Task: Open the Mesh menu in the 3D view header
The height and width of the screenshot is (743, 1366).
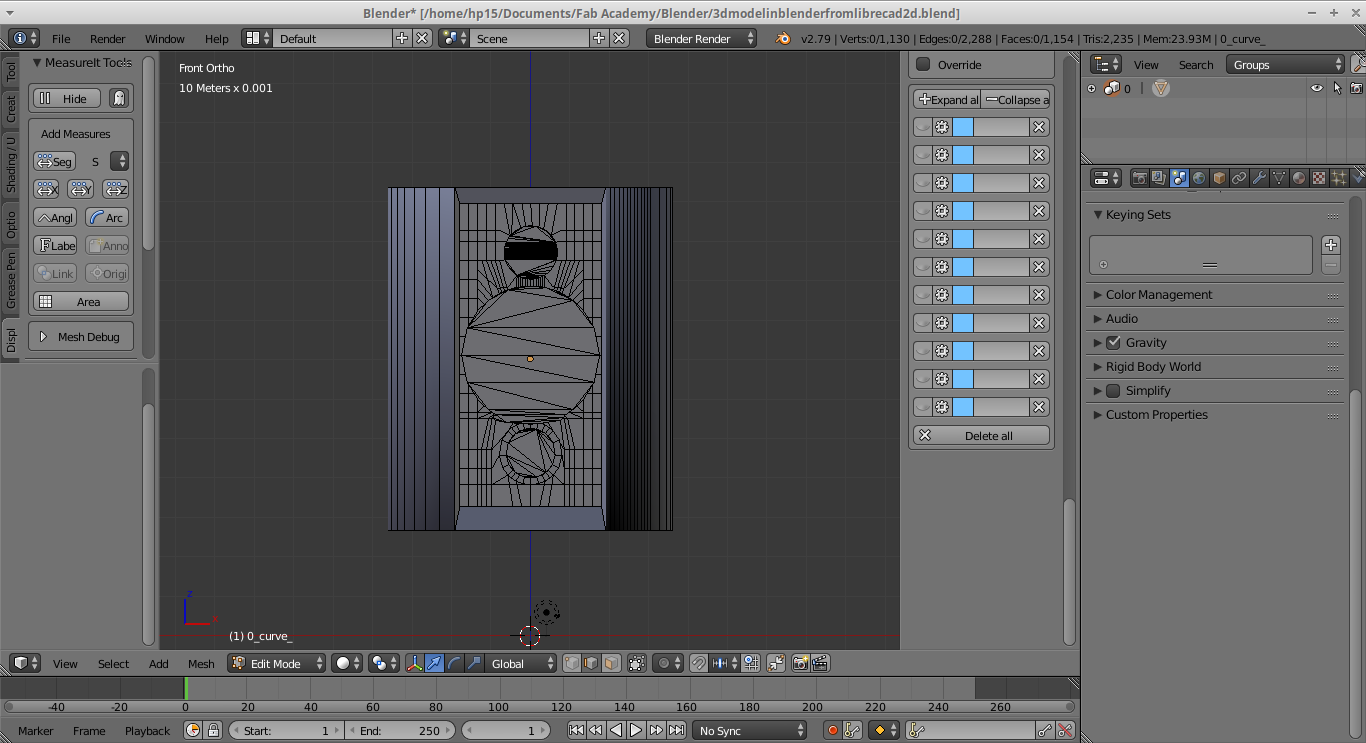Action: click(201, 663)
